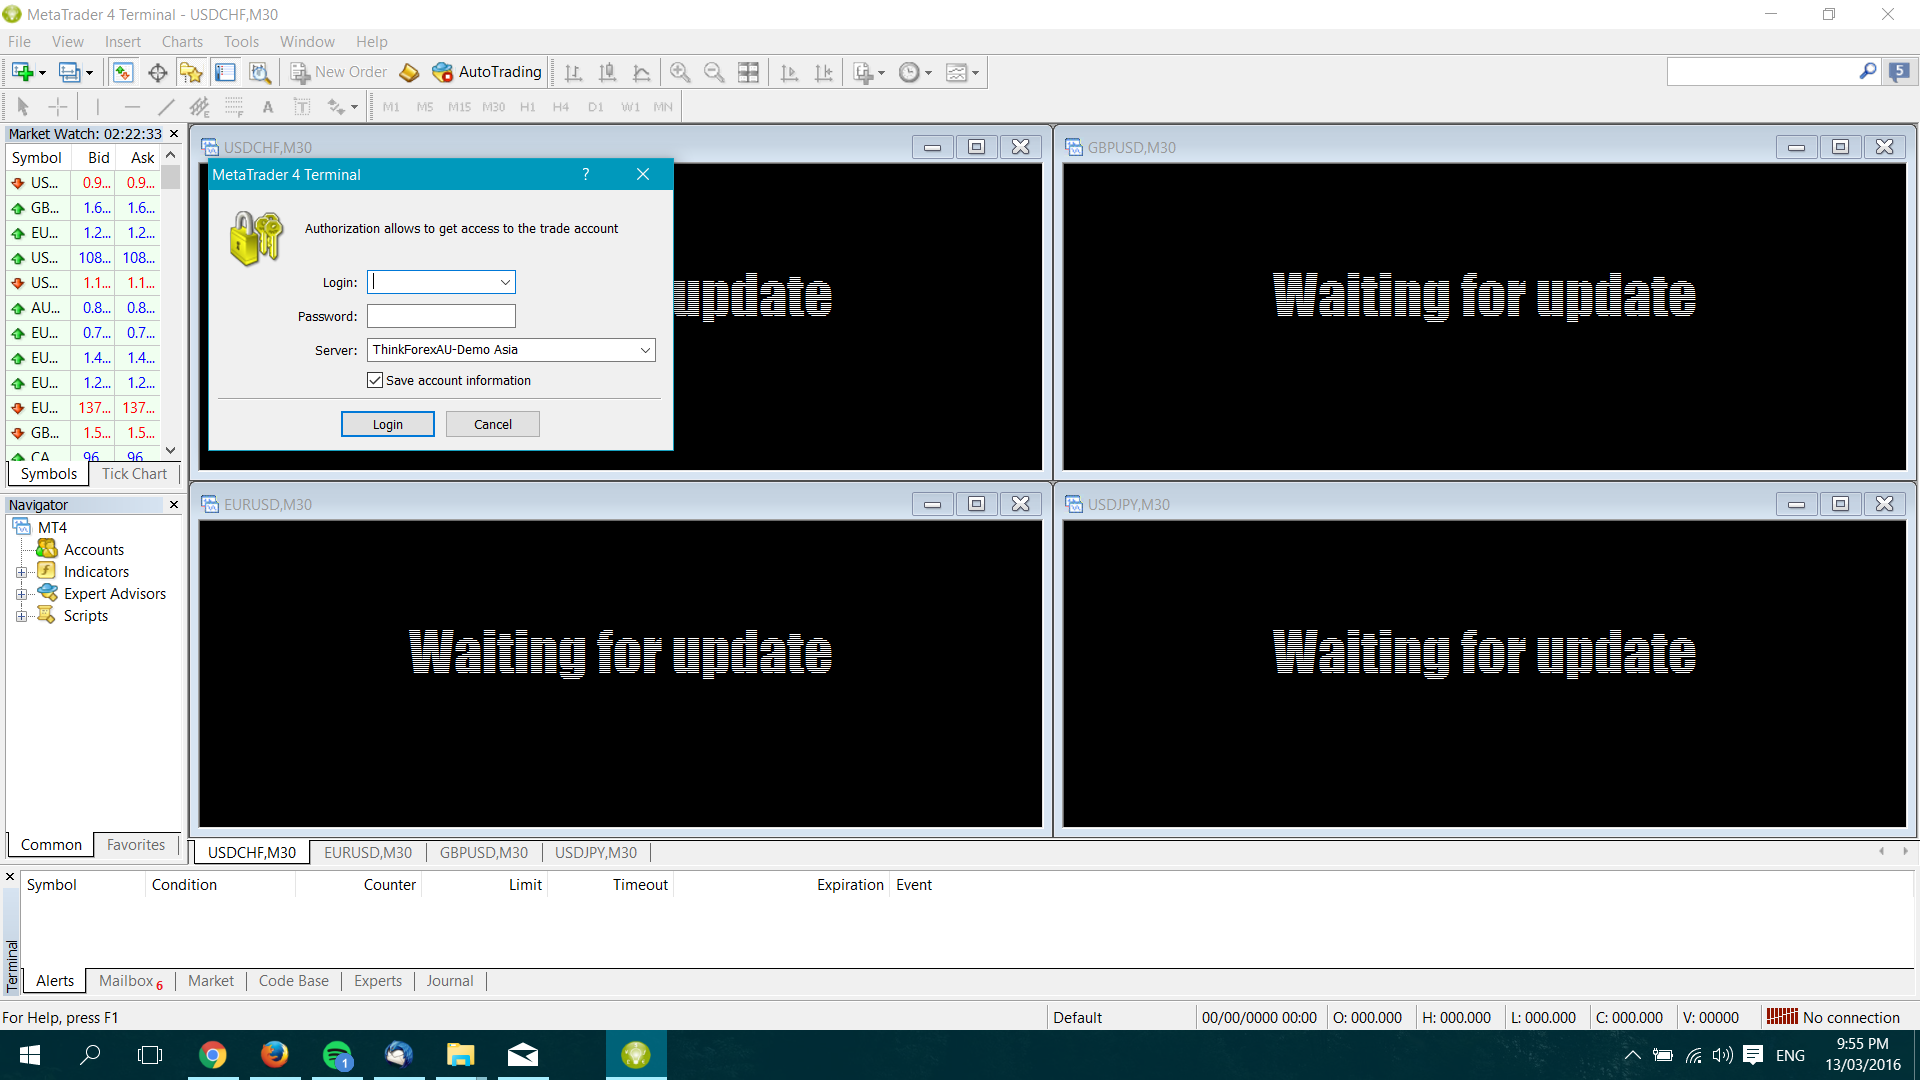Select the Text label A tool

[267, 106]
